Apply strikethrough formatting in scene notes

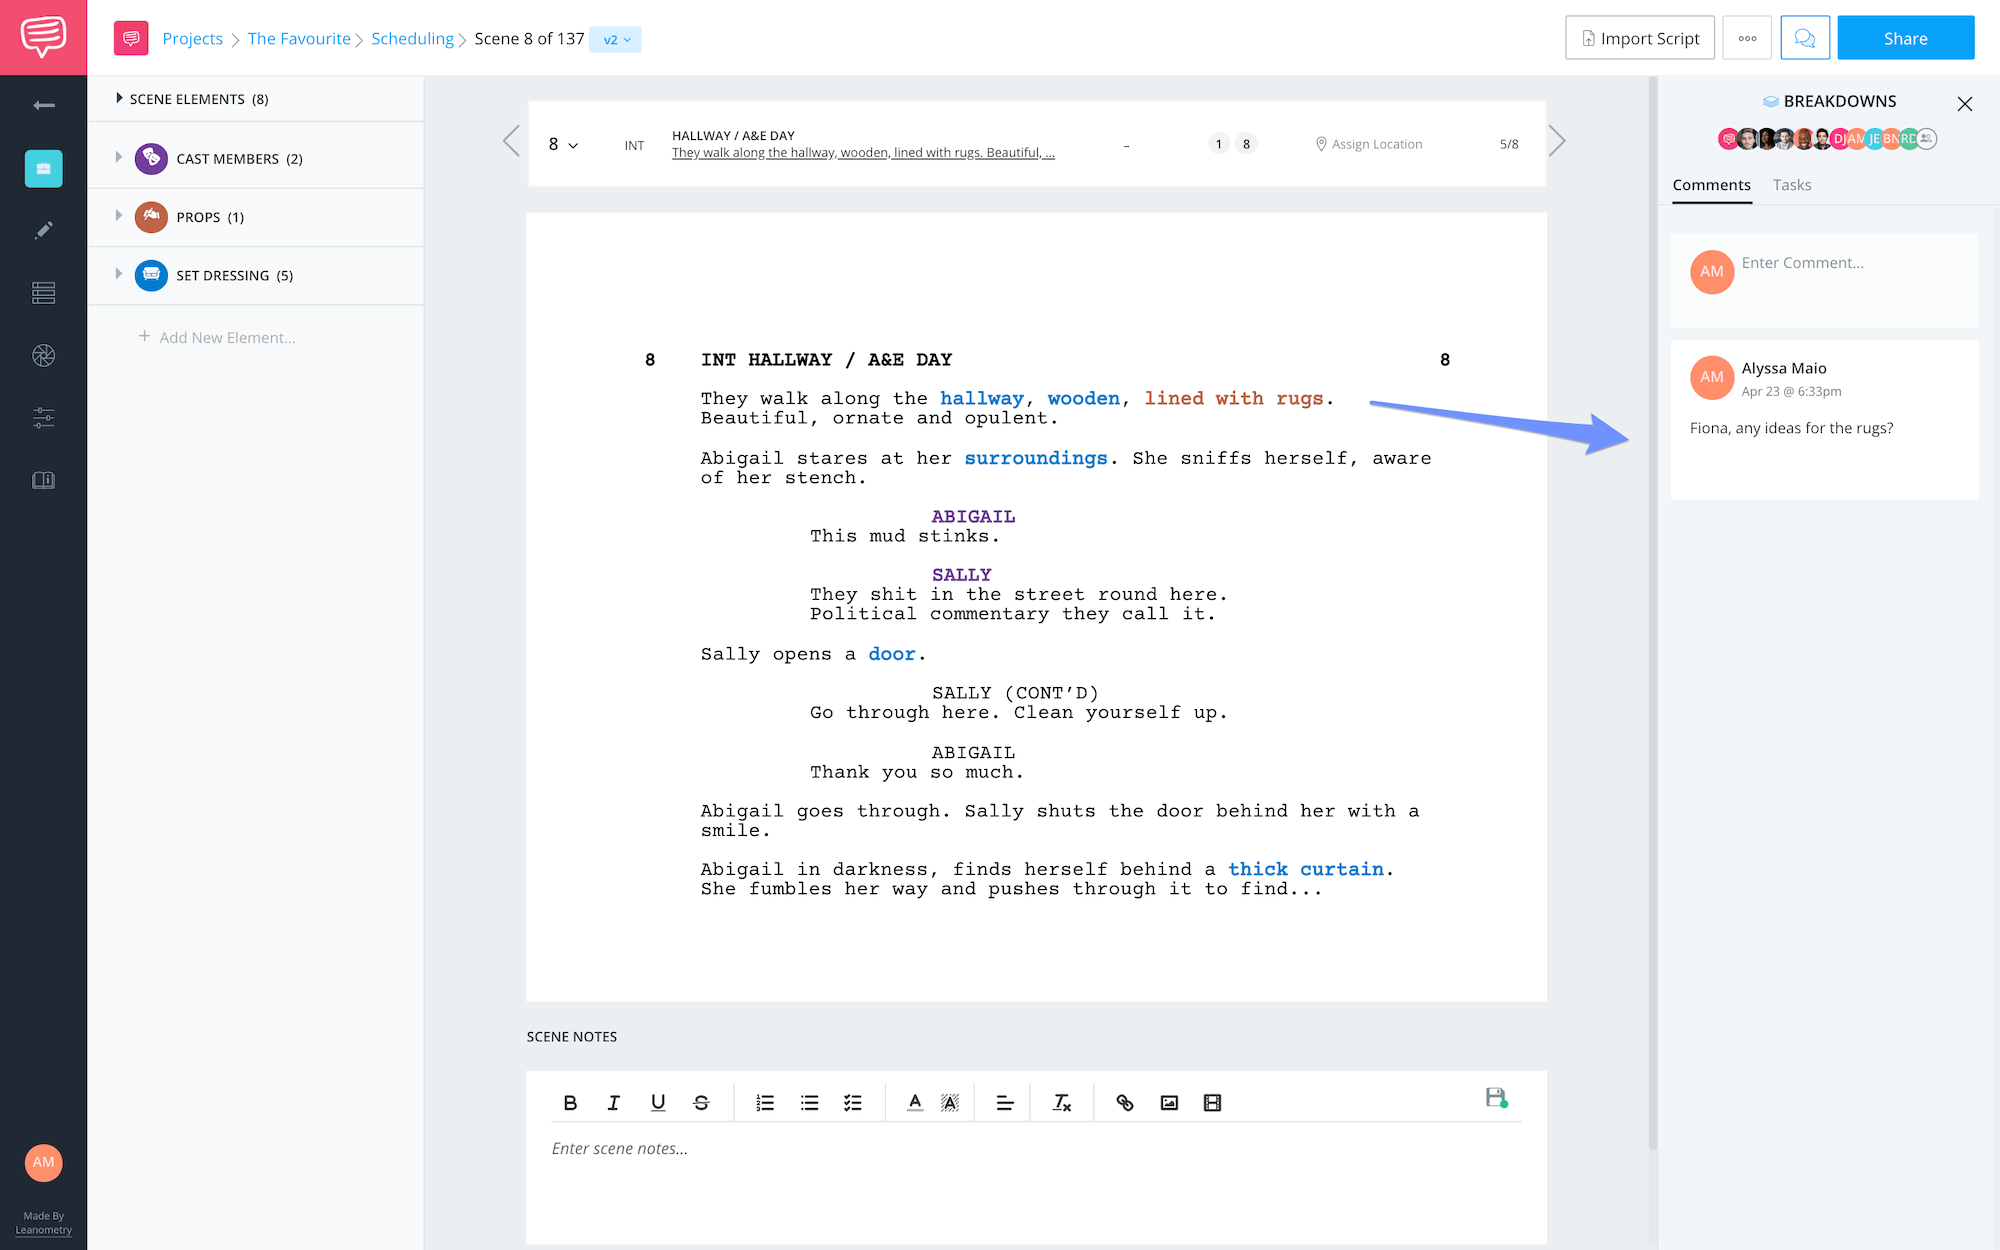click(x=701, y=1102)
